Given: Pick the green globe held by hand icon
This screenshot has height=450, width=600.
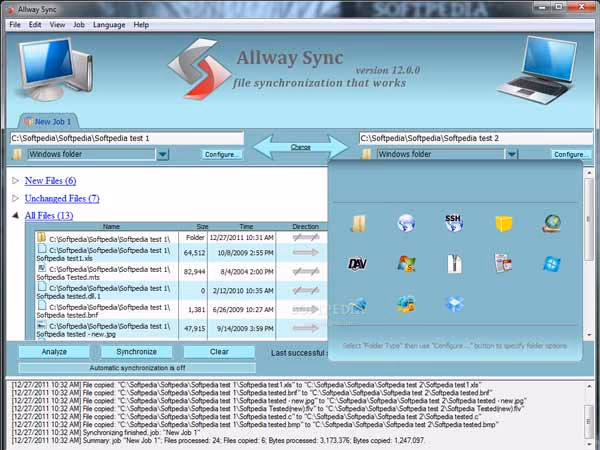Looking at the screenshot, I should click(x=551, y=223).
